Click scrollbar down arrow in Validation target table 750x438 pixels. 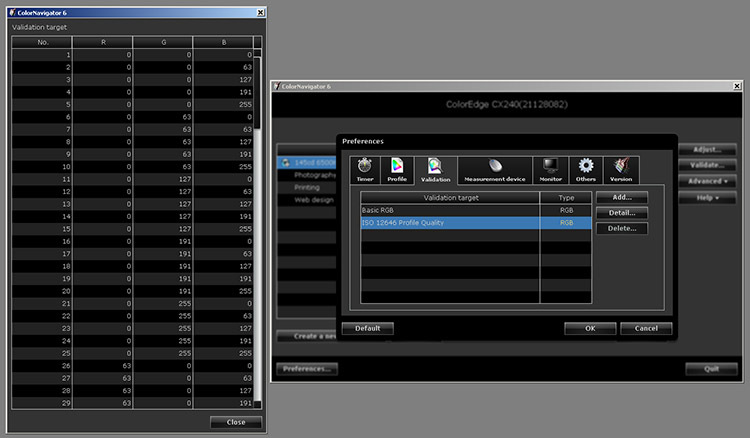coord(257,405)
